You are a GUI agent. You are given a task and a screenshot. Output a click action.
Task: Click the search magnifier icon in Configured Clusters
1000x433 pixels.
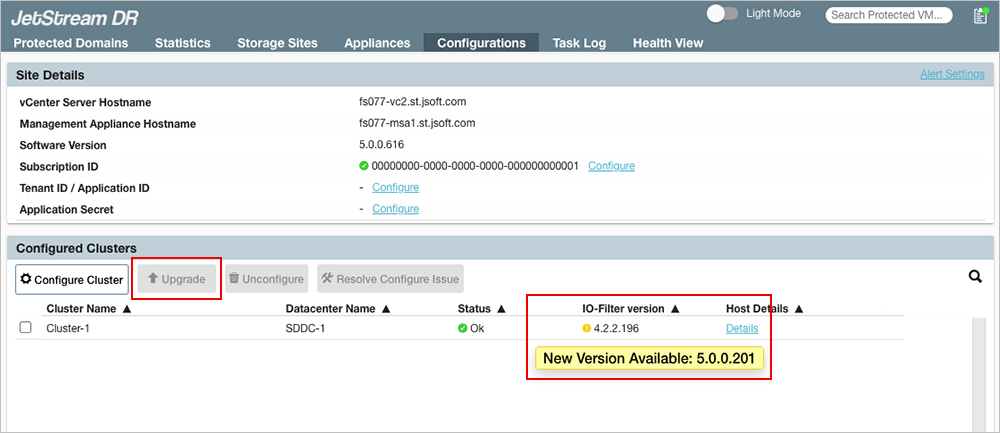975,277
